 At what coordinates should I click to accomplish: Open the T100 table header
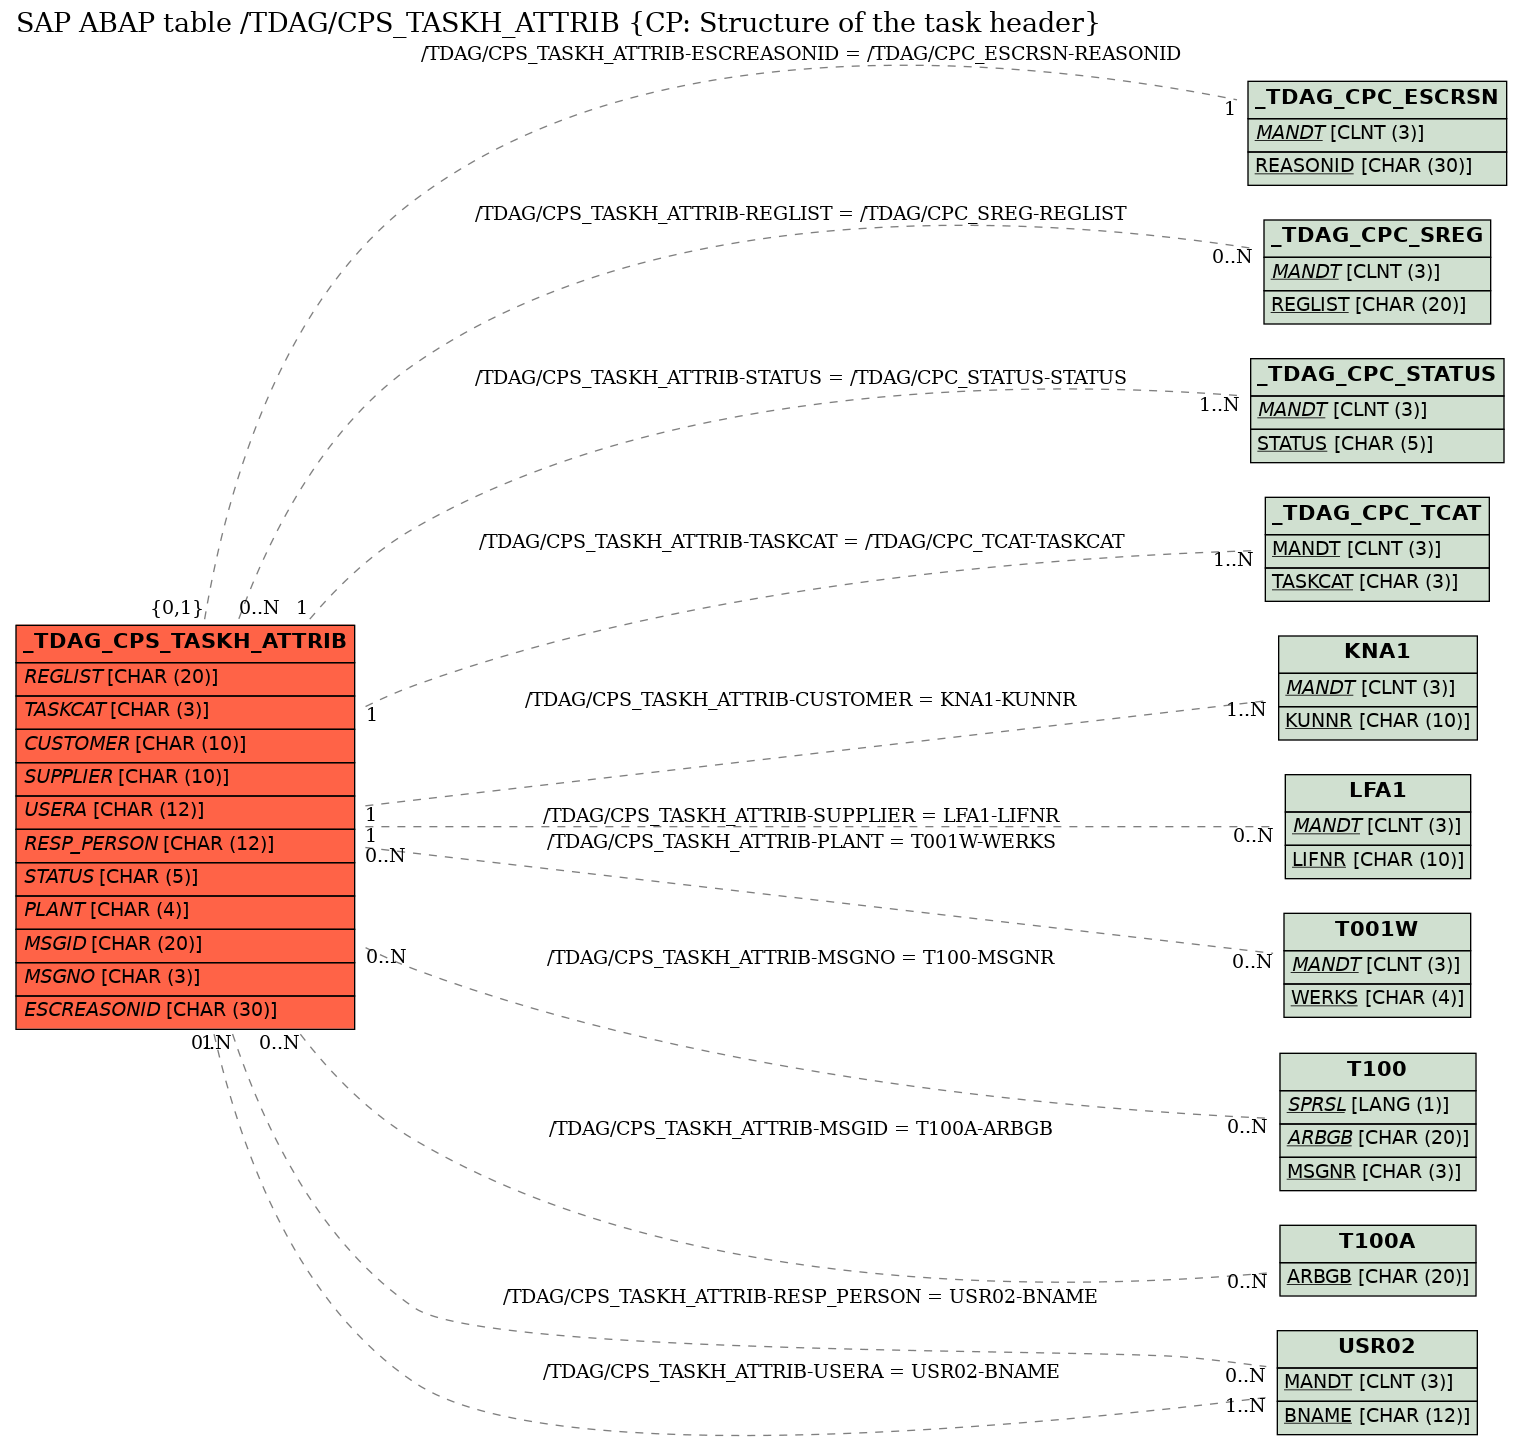pyautogui.click(x=1377, y=1070)
